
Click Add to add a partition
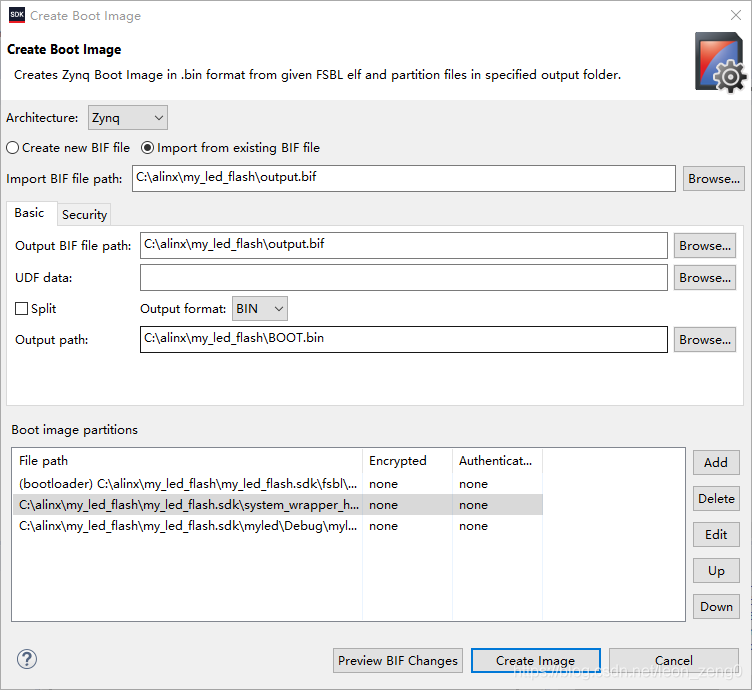(715, 462)
